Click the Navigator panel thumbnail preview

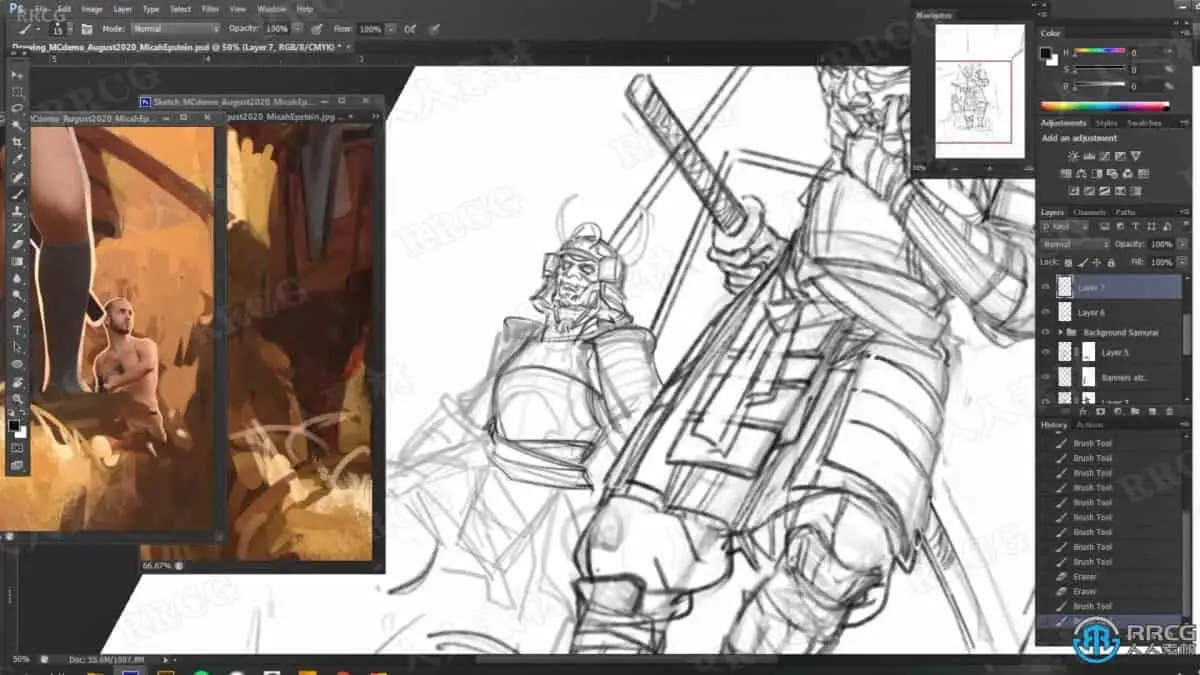click(x=980, y=91)
